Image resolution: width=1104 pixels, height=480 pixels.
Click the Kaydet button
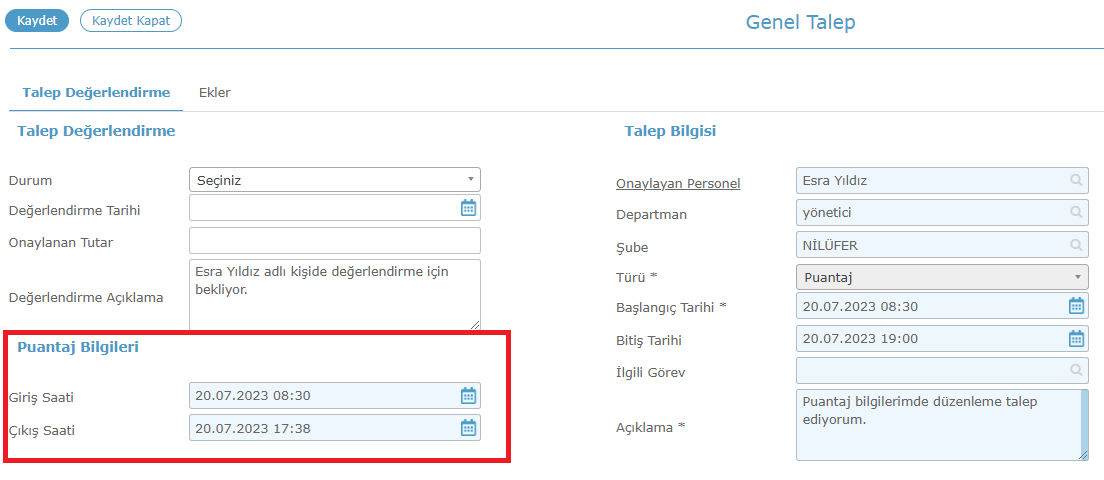click(x=37, y=20)
